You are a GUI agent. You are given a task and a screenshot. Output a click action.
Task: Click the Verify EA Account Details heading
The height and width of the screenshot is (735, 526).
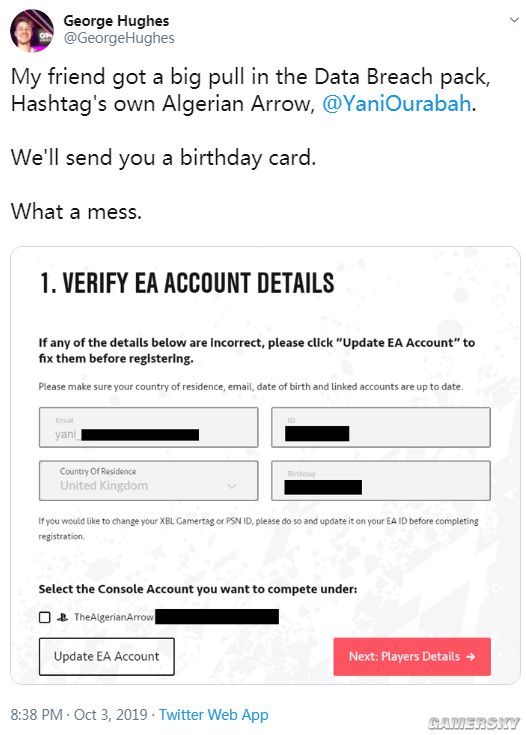coord(187,283)
